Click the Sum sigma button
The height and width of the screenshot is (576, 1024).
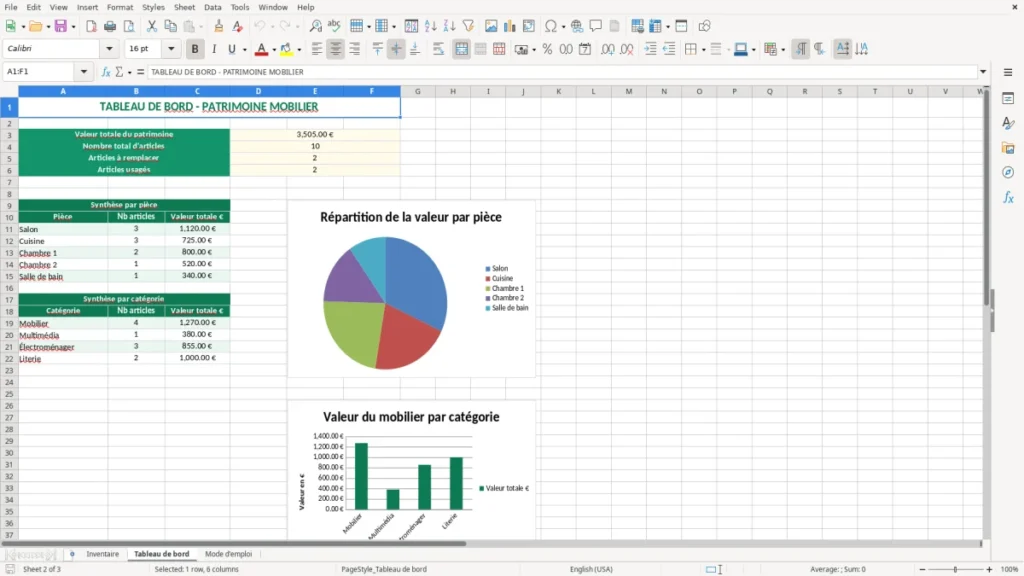[119, 72]
